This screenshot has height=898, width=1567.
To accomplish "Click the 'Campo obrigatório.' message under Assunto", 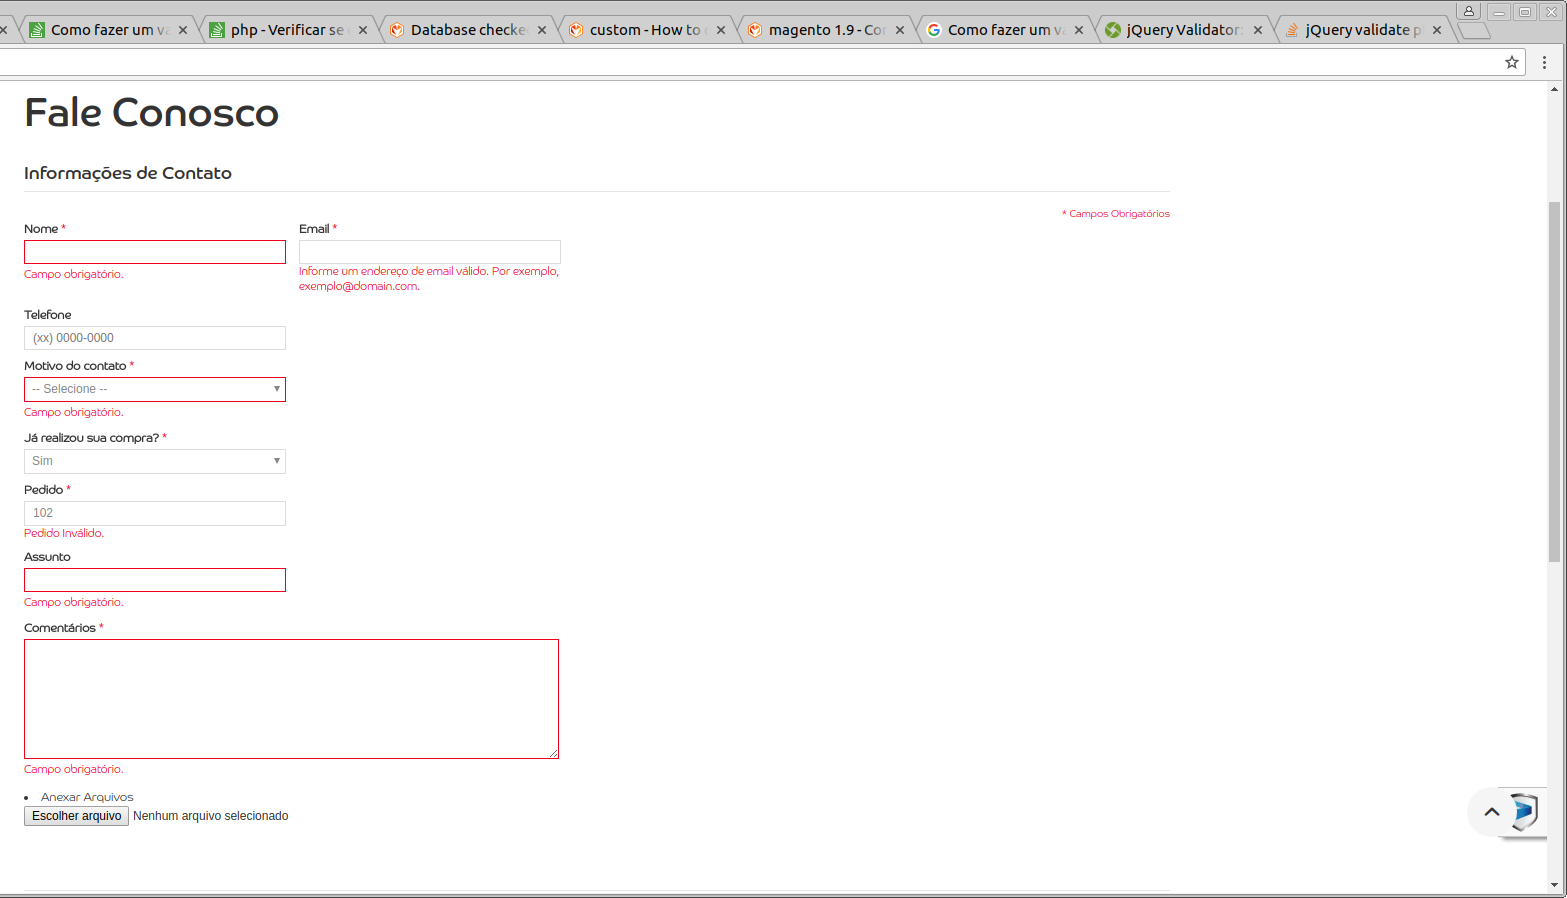I will (74, 602).
